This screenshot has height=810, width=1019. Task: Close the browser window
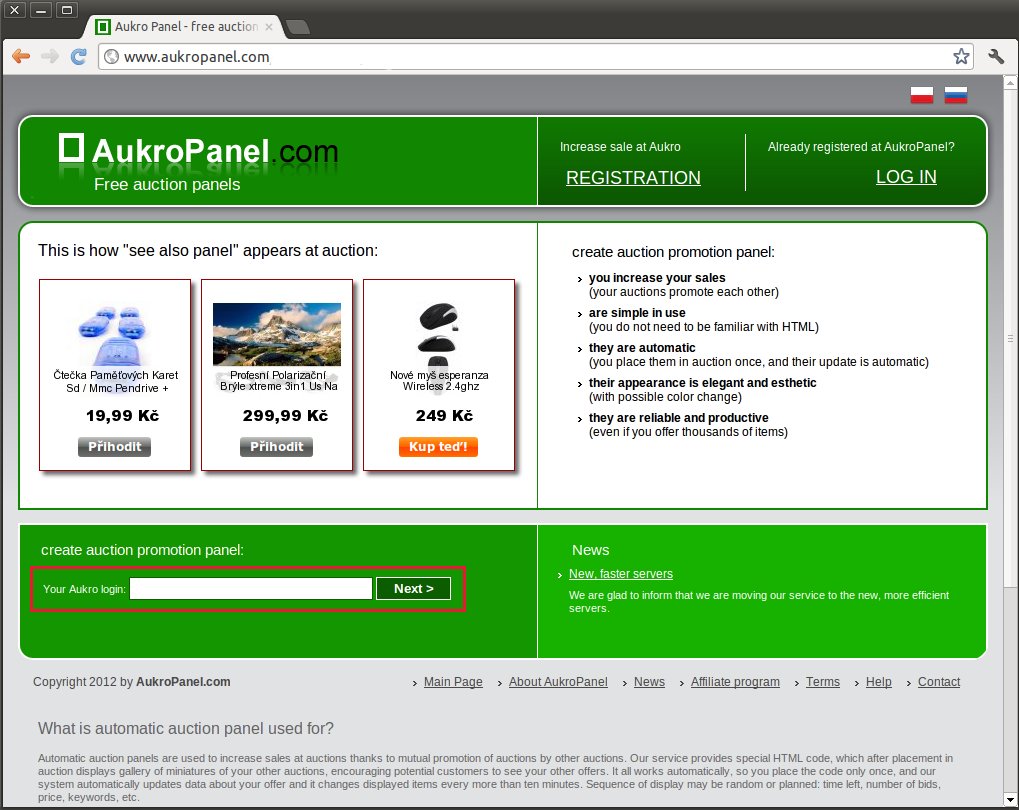pyautogui.click(x=14, y=10)
